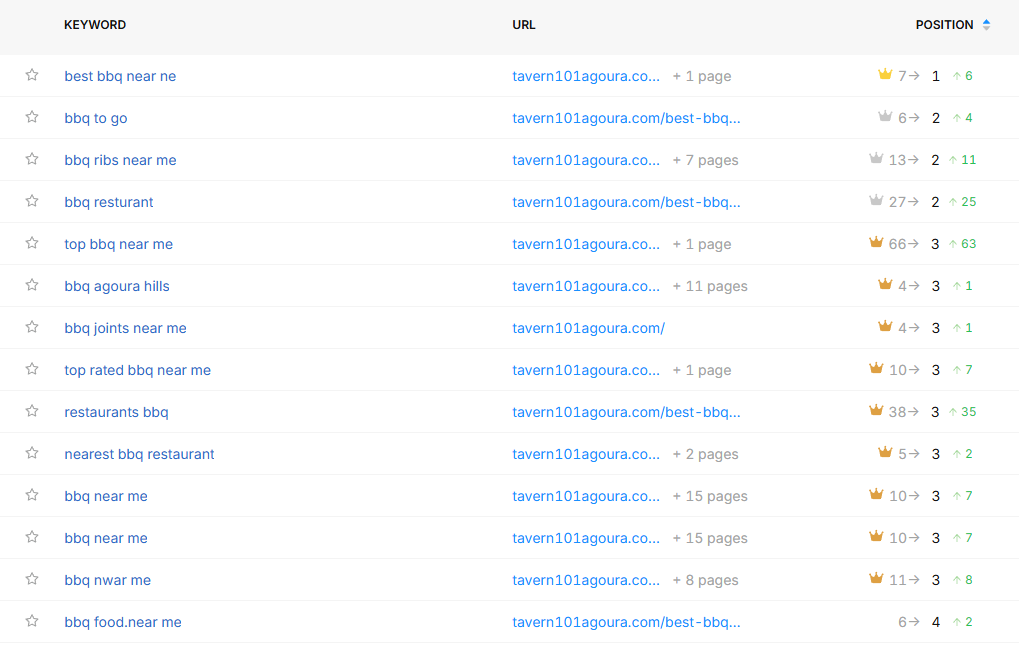Viewport: 1019px width, 654px height.
Task: Click the star icon next to "bbq joints near me"
Action: [32, 327]
